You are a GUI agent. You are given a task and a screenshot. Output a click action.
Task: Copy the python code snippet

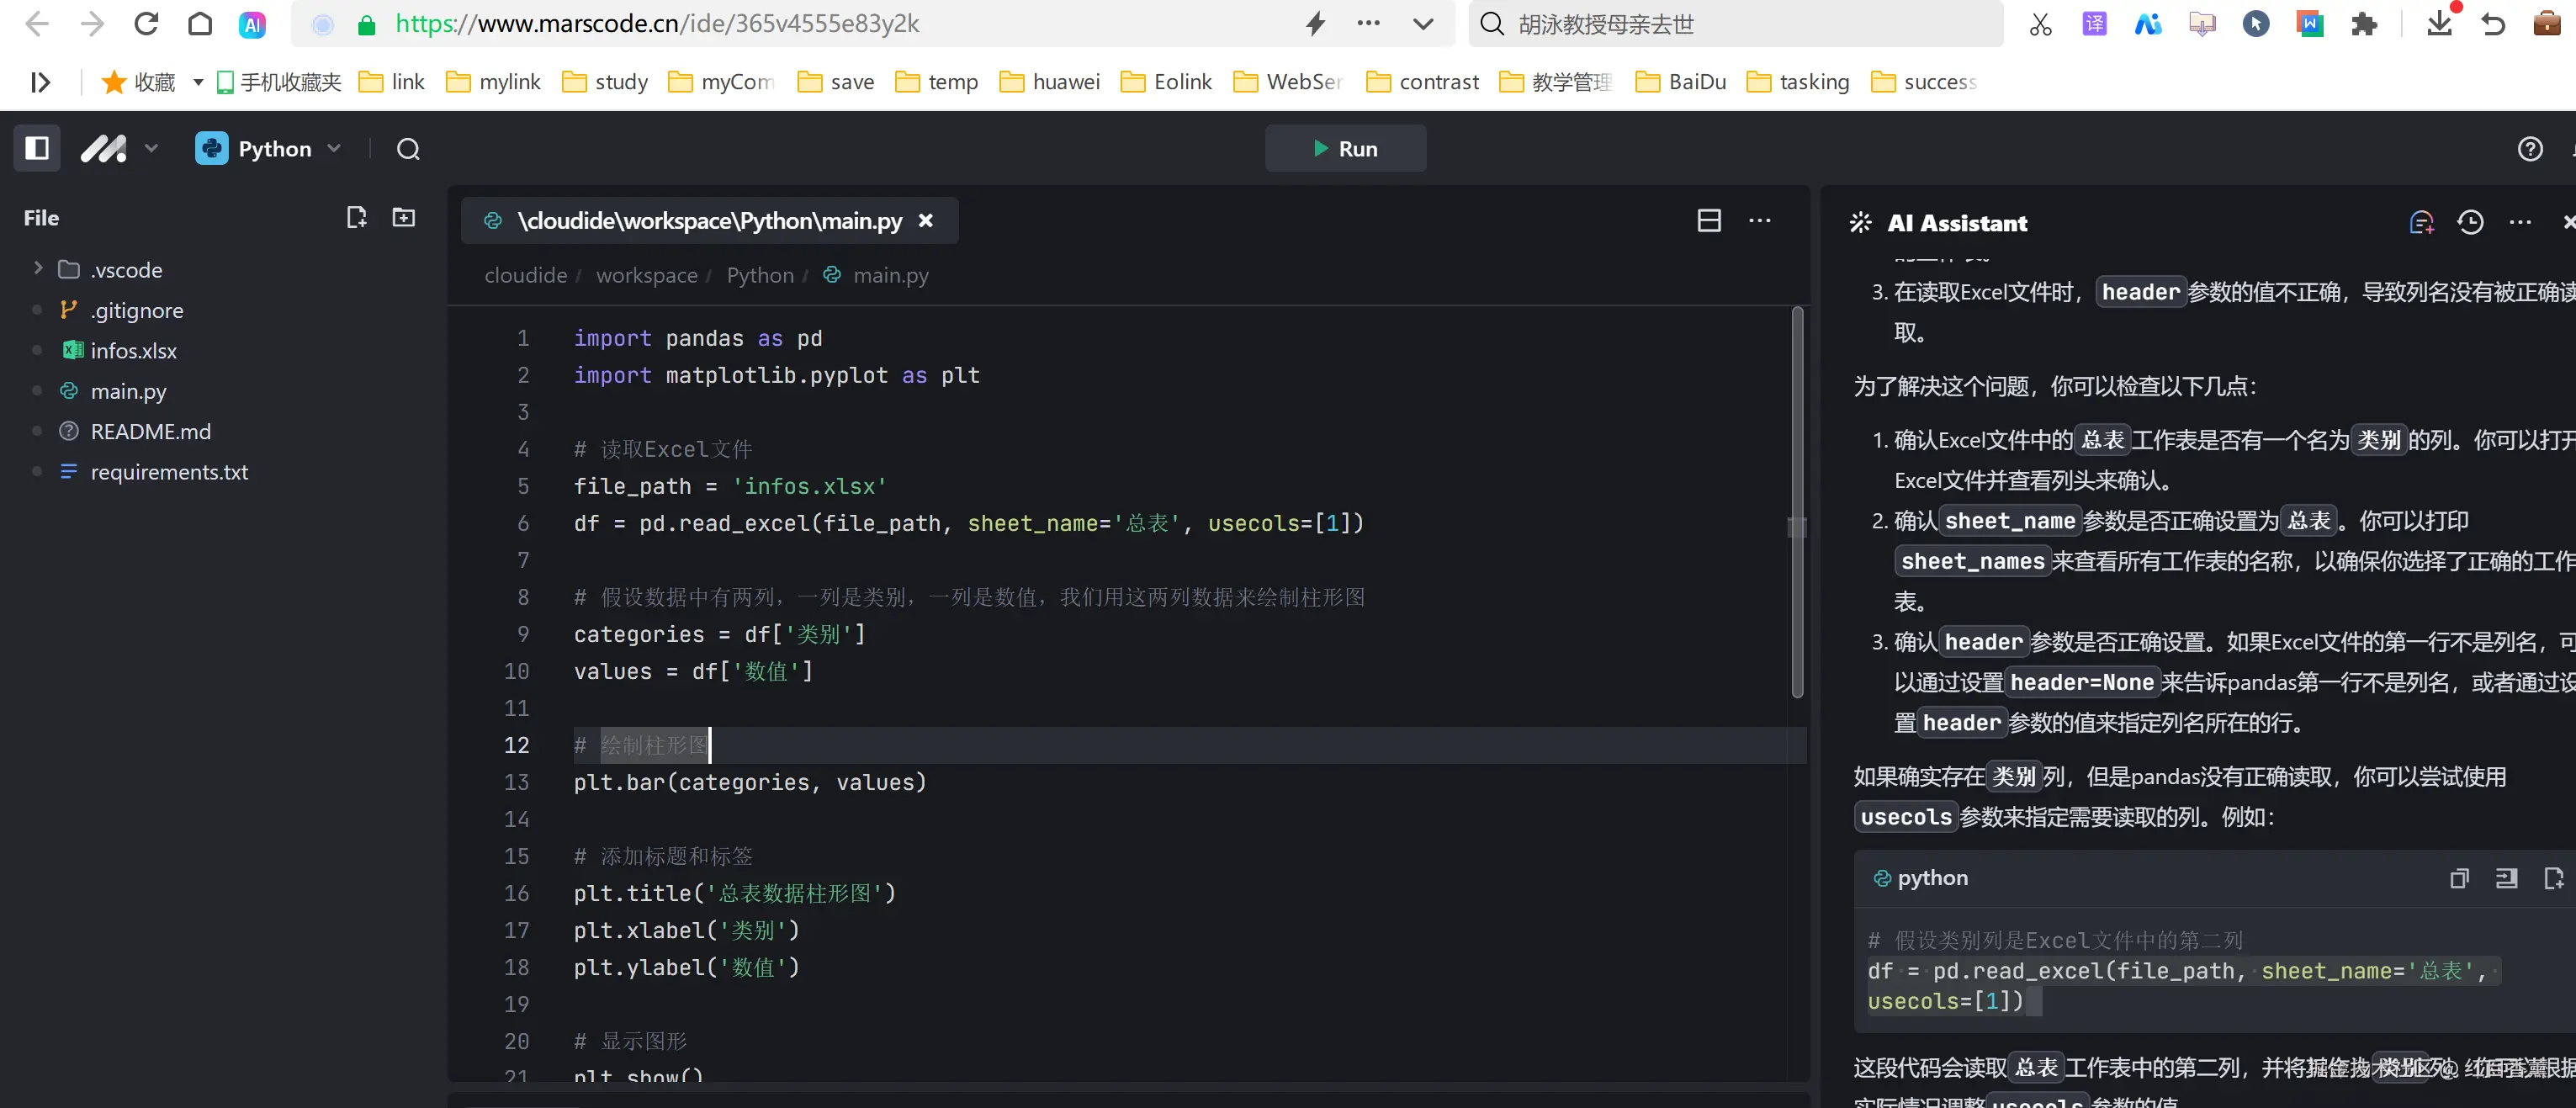(2458, 878)
